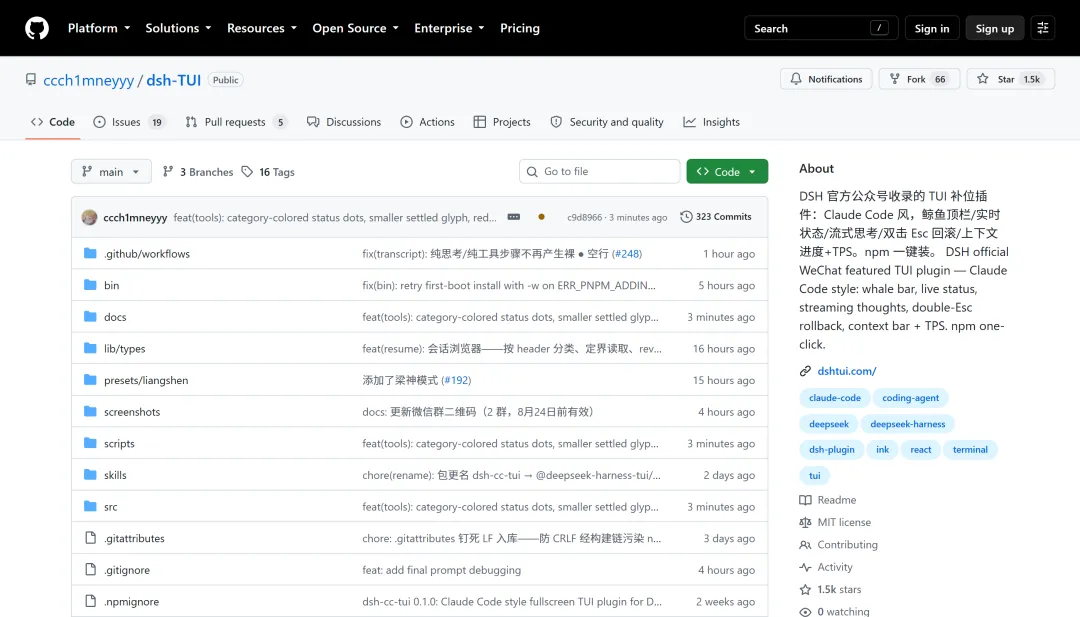Screen dimensions: 1080x617
Task: Click the star icon to star repository
Action: [x=983, y=79]
